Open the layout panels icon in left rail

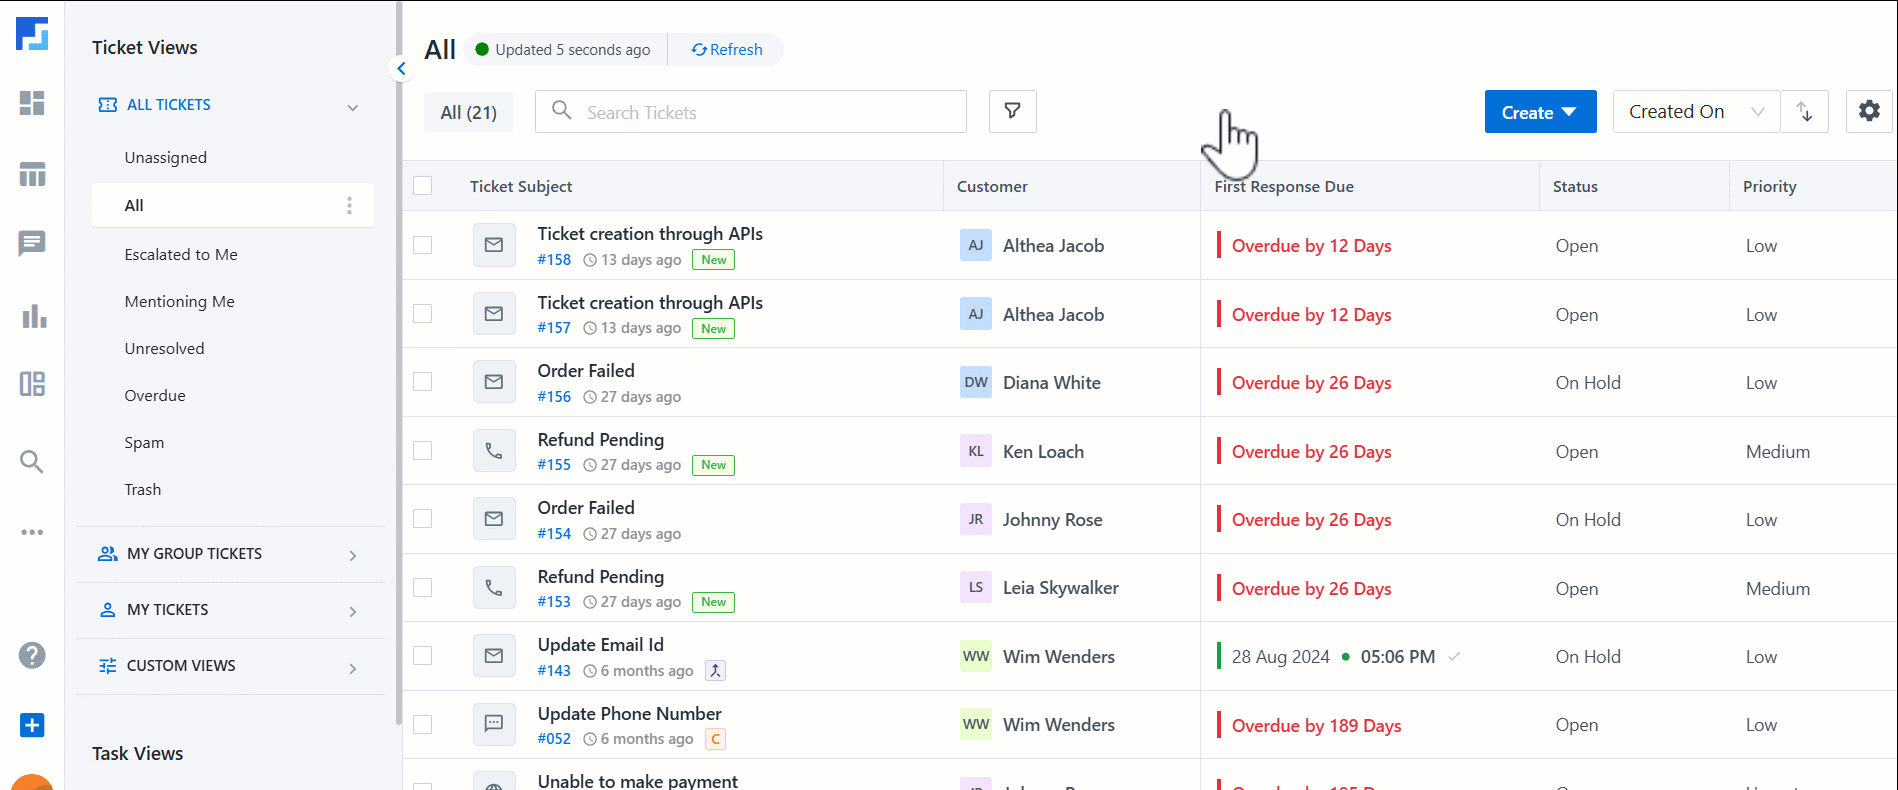coord(32,384)
